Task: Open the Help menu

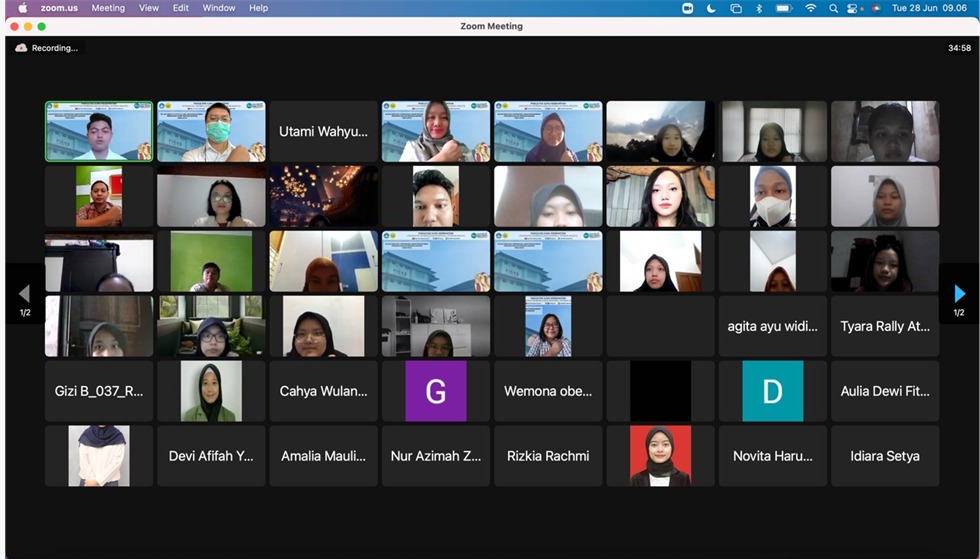Action: click(x=258, y=8)
